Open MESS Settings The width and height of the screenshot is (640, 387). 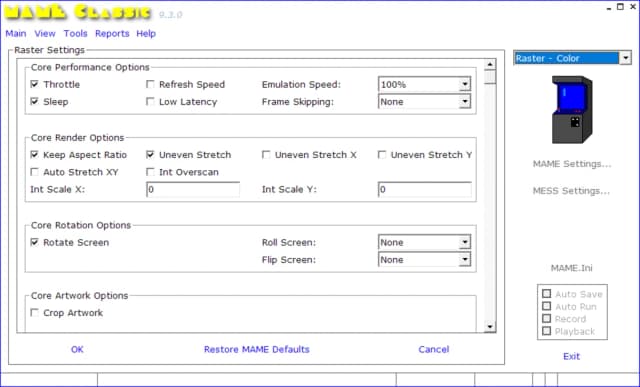(571, 191)
